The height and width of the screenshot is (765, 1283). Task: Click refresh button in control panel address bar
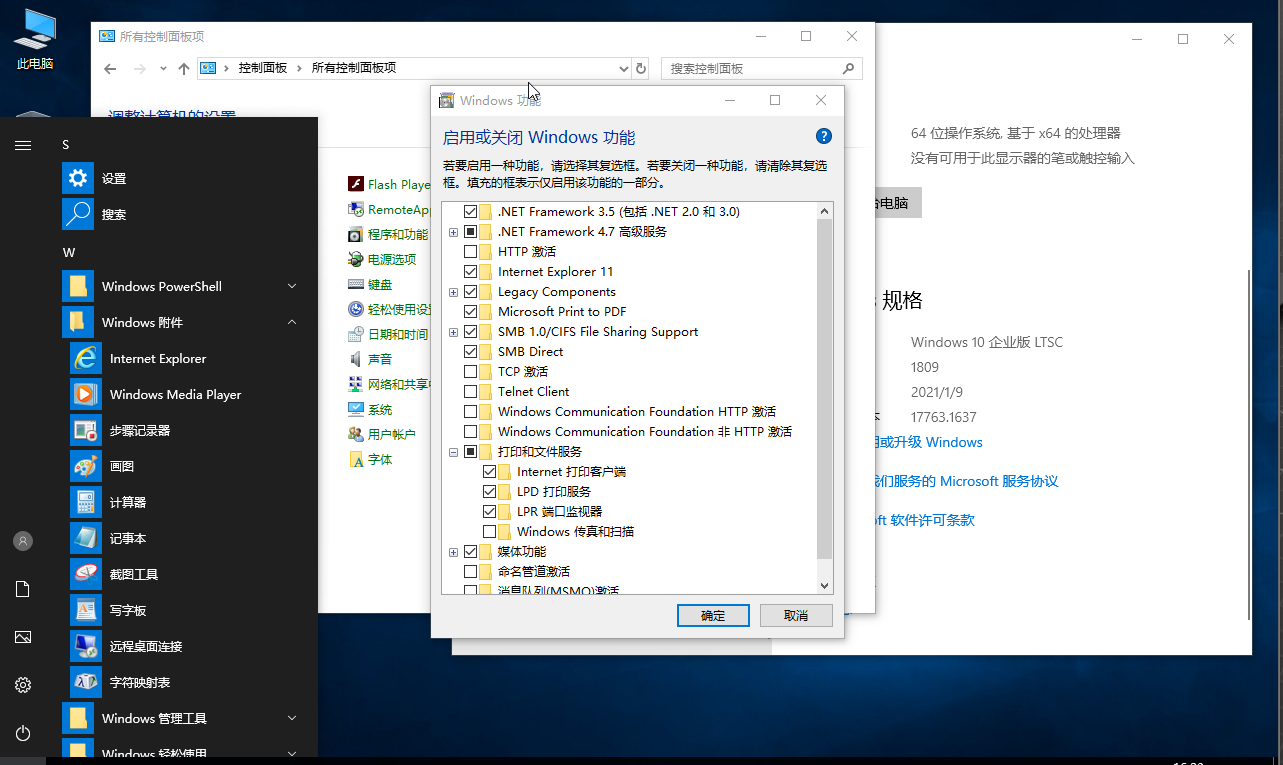[641, 68]
